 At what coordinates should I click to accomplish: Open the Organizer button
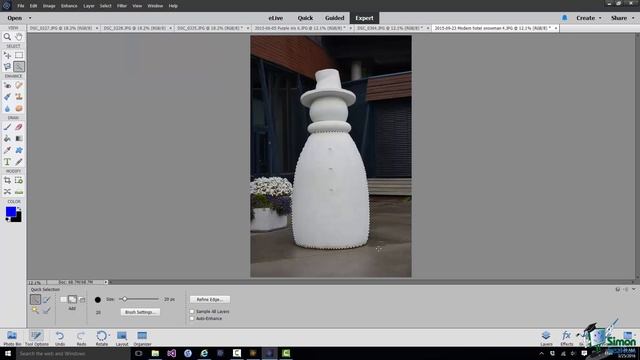pos(142,338)
